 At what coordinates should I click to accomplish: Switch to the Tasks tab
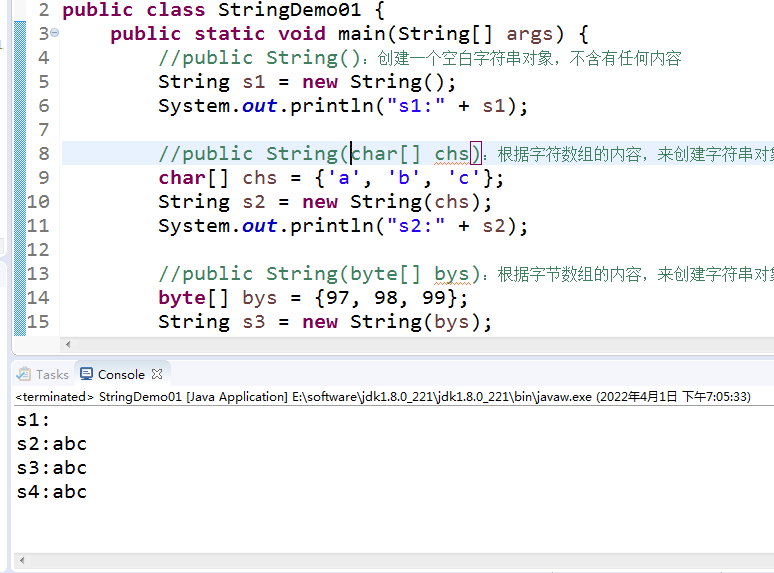click(x=51, y=374)
